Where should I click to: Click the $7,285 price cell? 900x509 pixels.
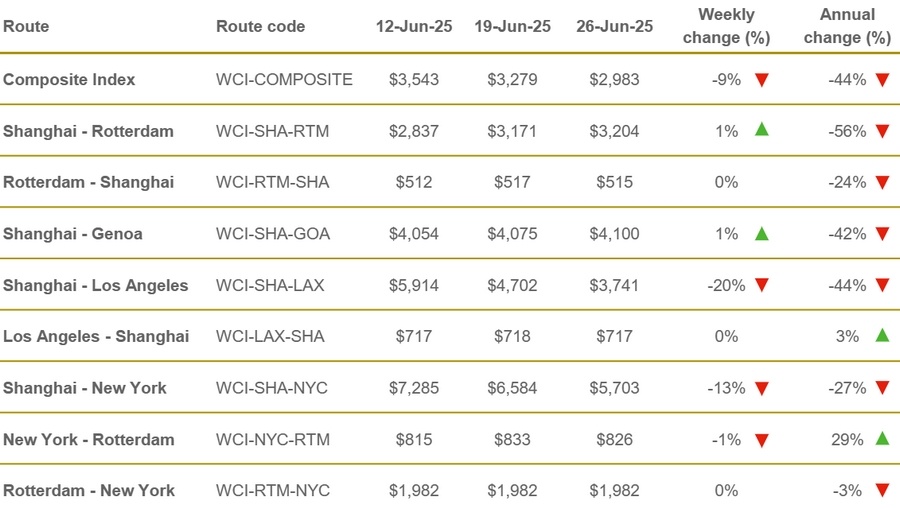coord(413,388)
